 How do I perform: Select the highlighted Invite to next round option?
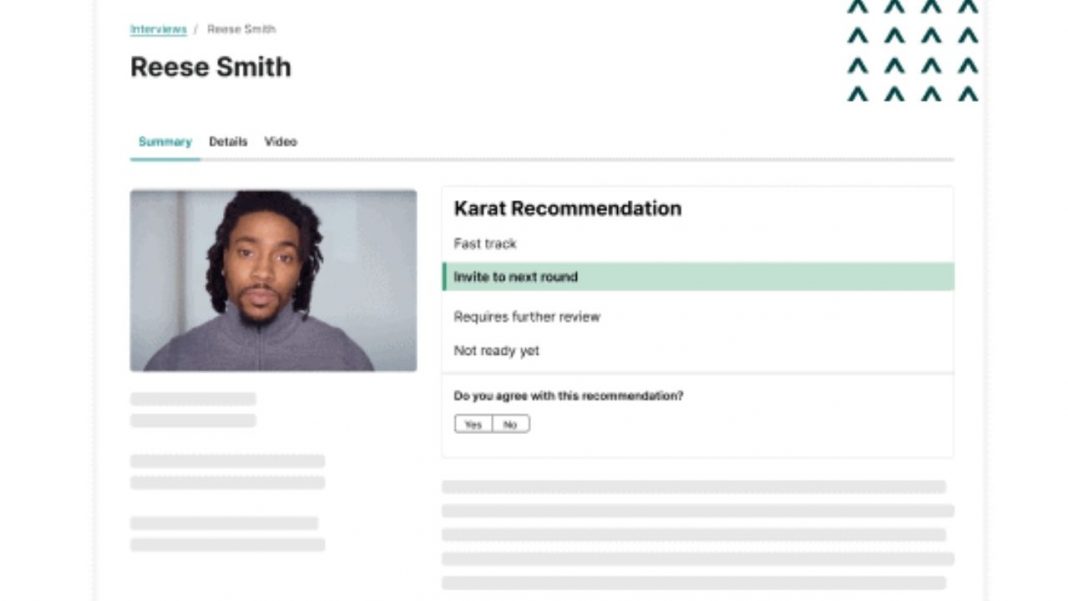click(x=698, y=277)
